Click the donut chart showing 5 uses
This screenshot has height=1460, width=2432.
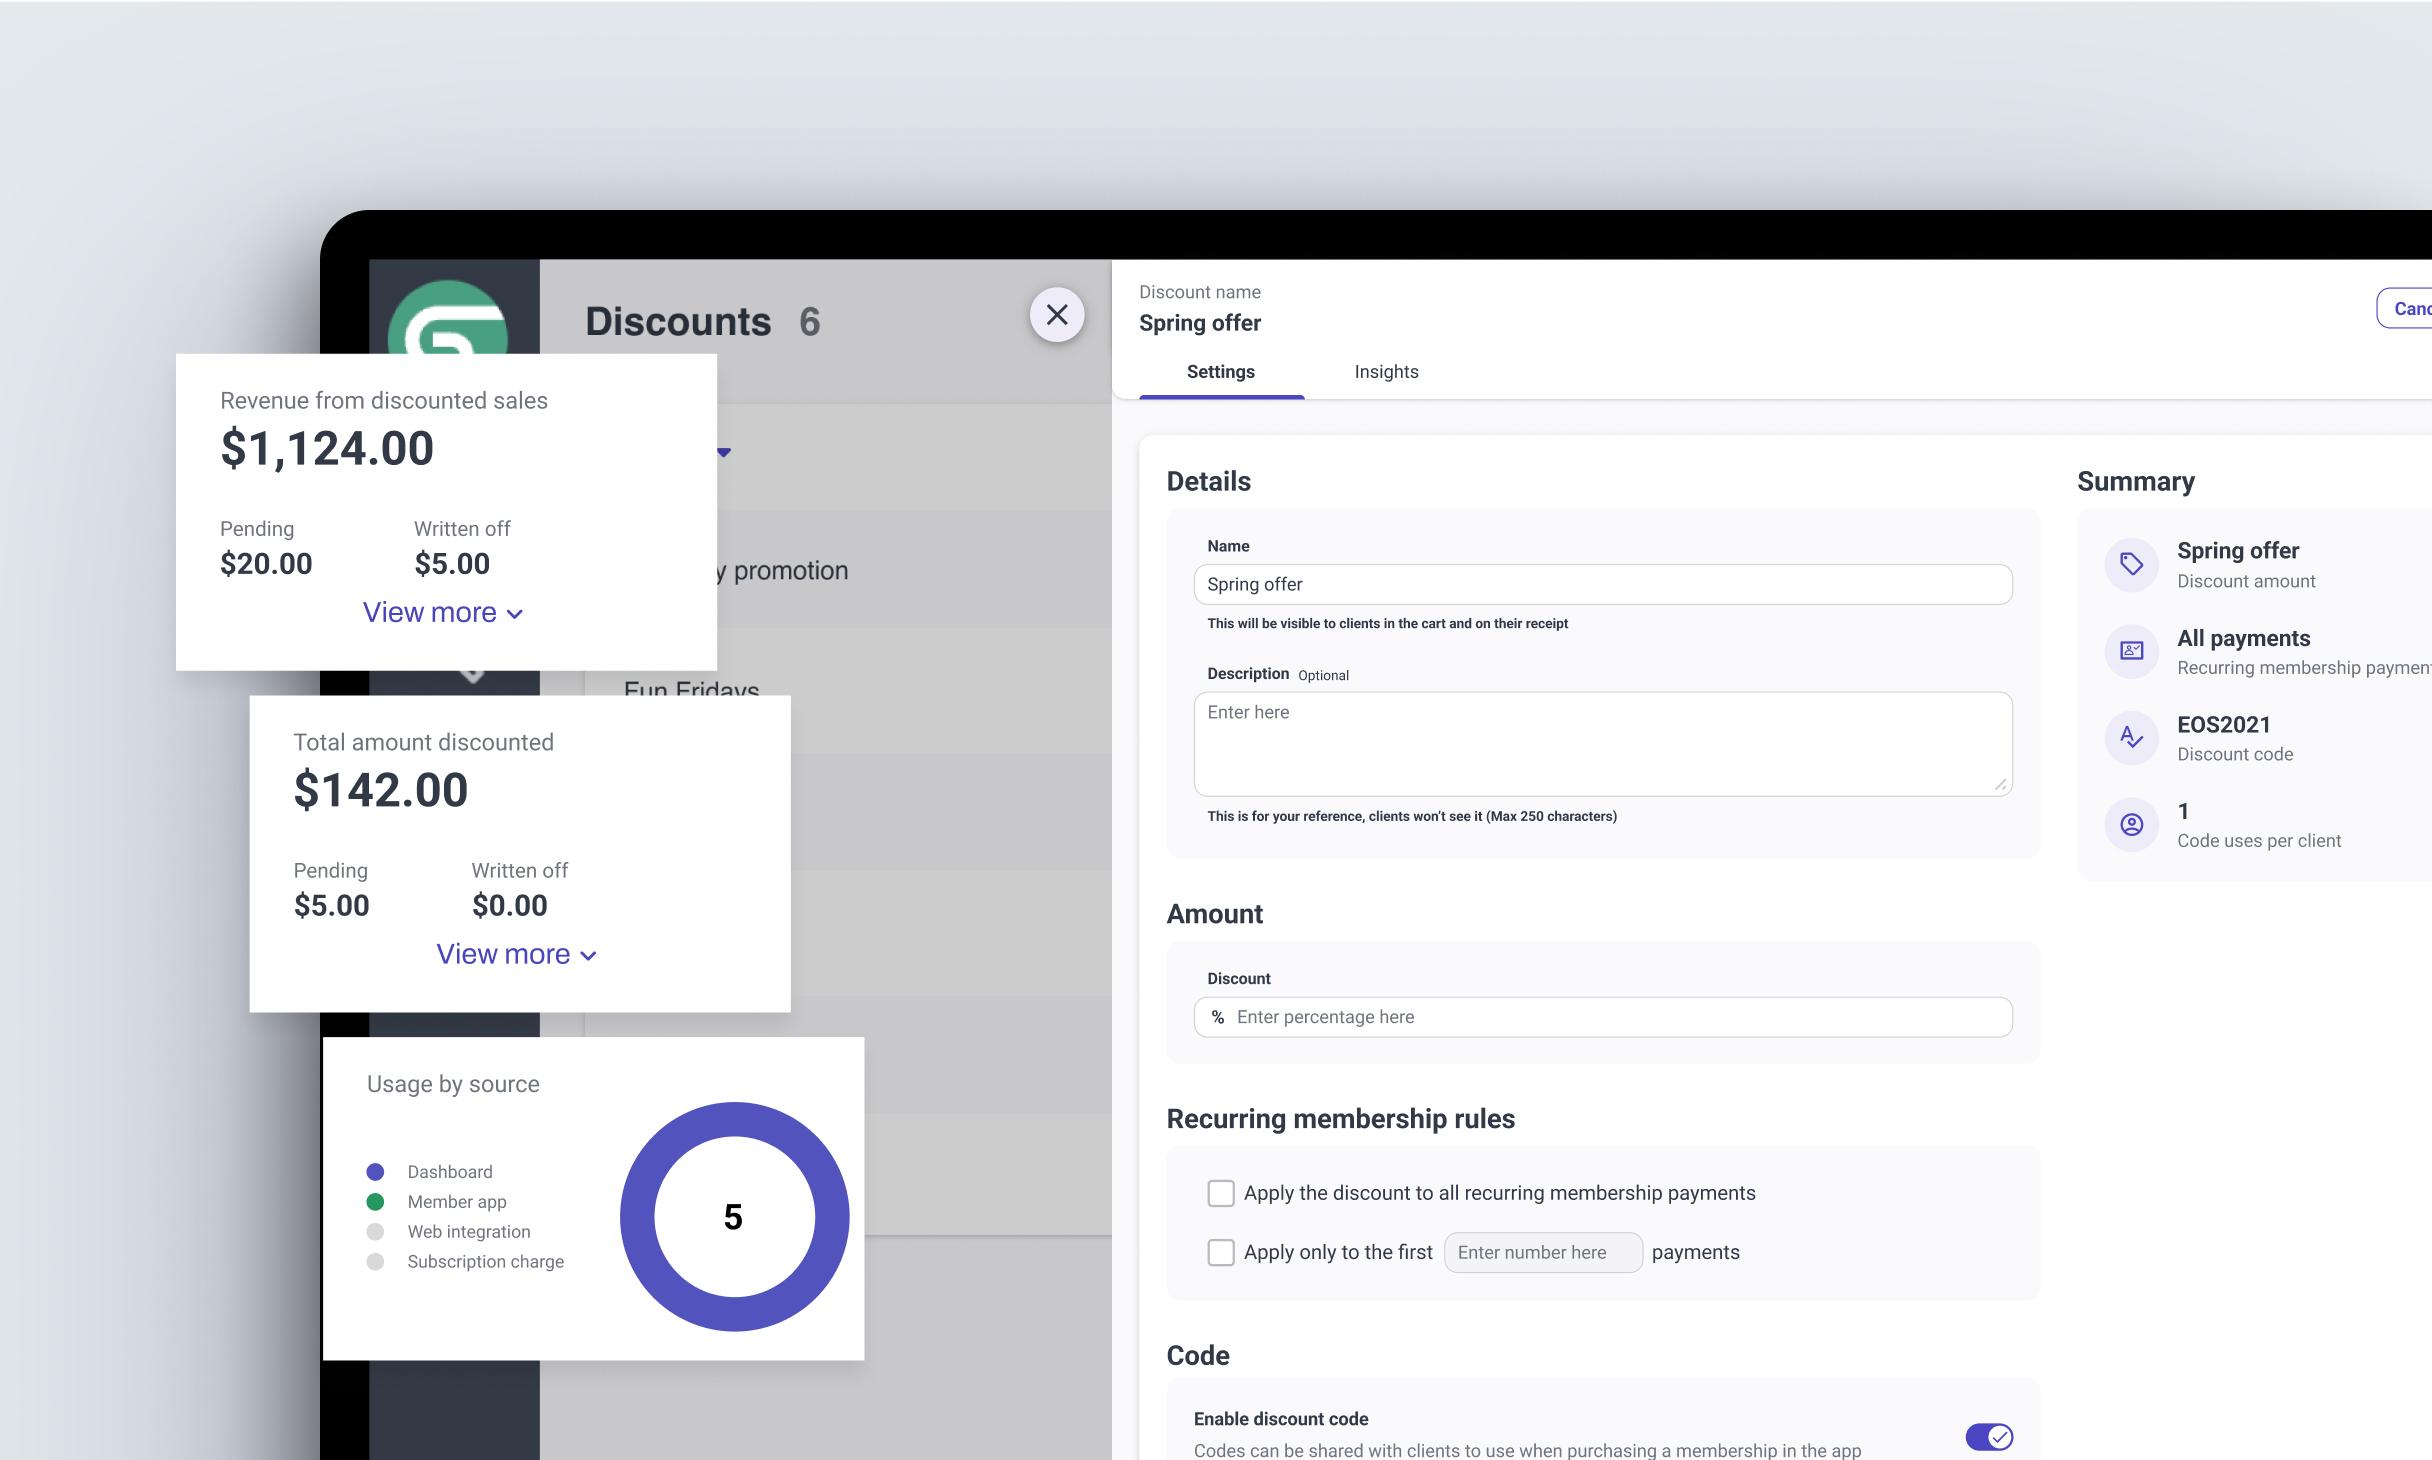coord(734,1216)
